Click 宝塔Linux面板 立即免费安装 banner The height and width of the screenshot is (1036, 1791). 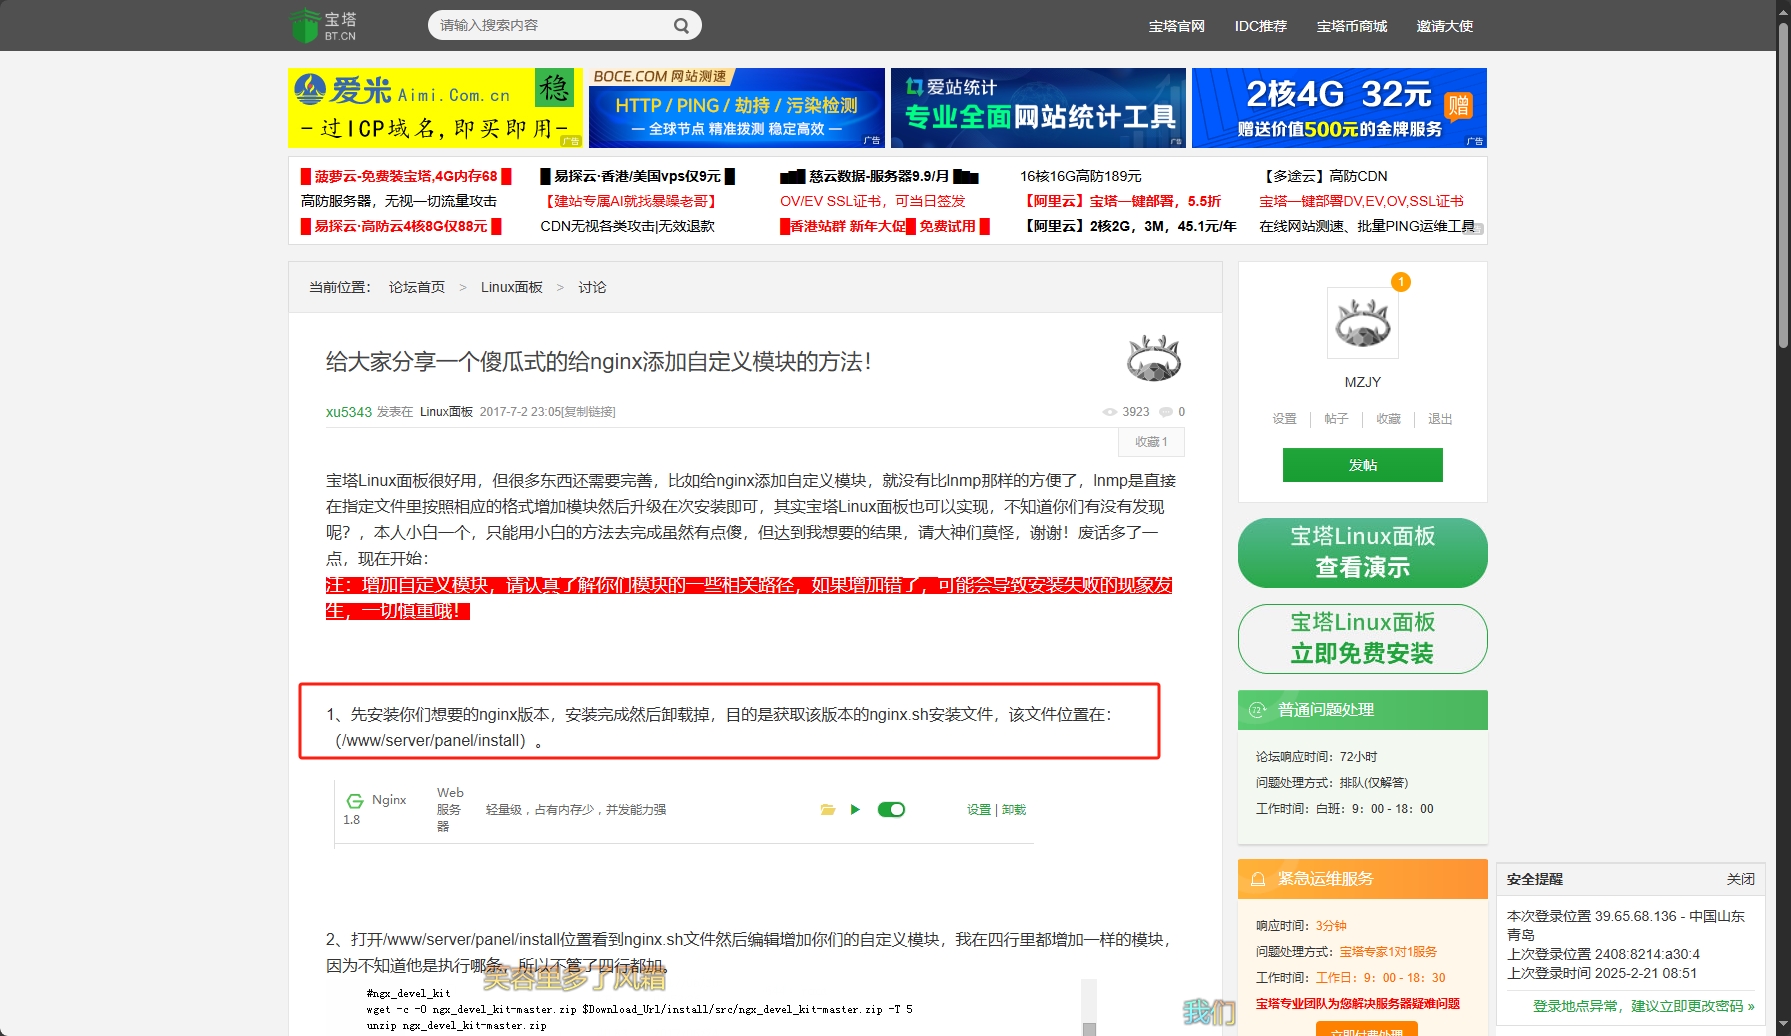[x=1362, y=639]
